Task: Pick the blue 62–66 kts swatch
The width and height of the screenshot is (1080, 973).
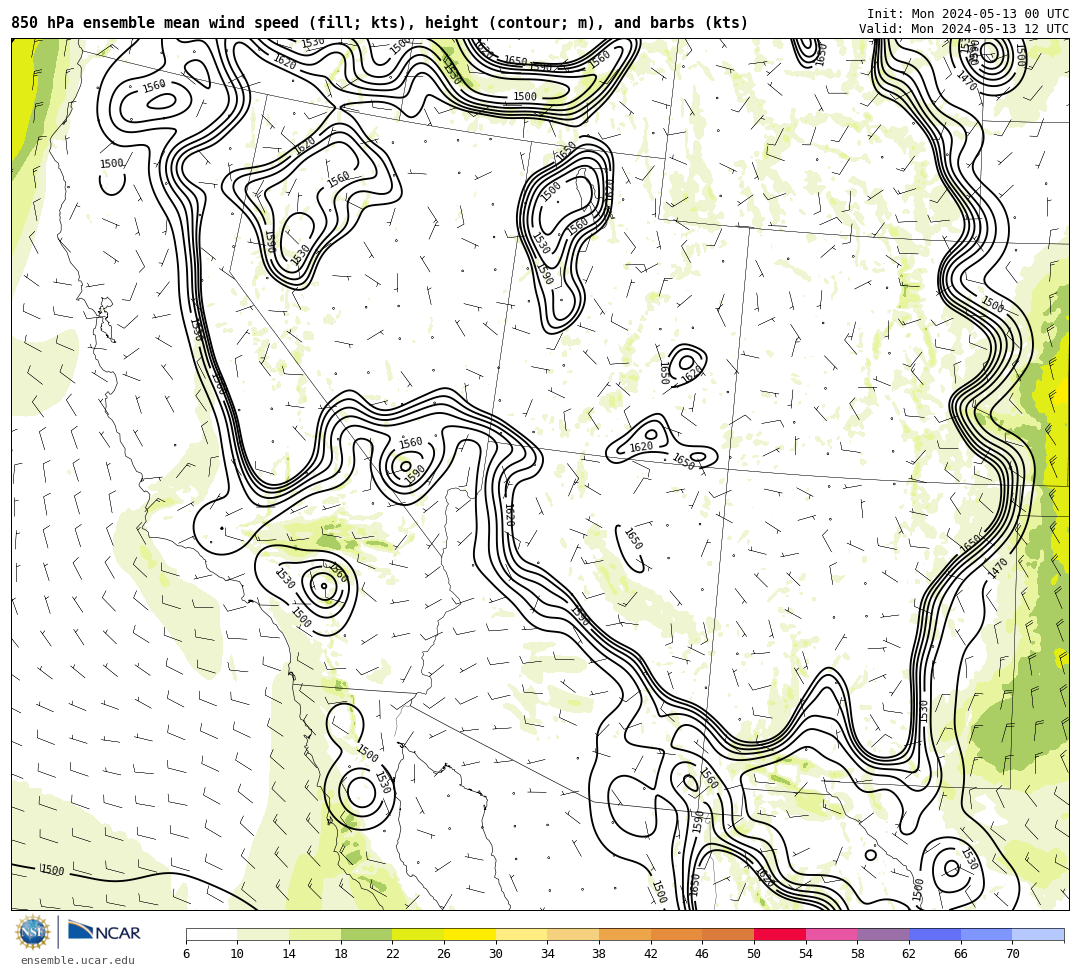Action: (x=935, y=934)
